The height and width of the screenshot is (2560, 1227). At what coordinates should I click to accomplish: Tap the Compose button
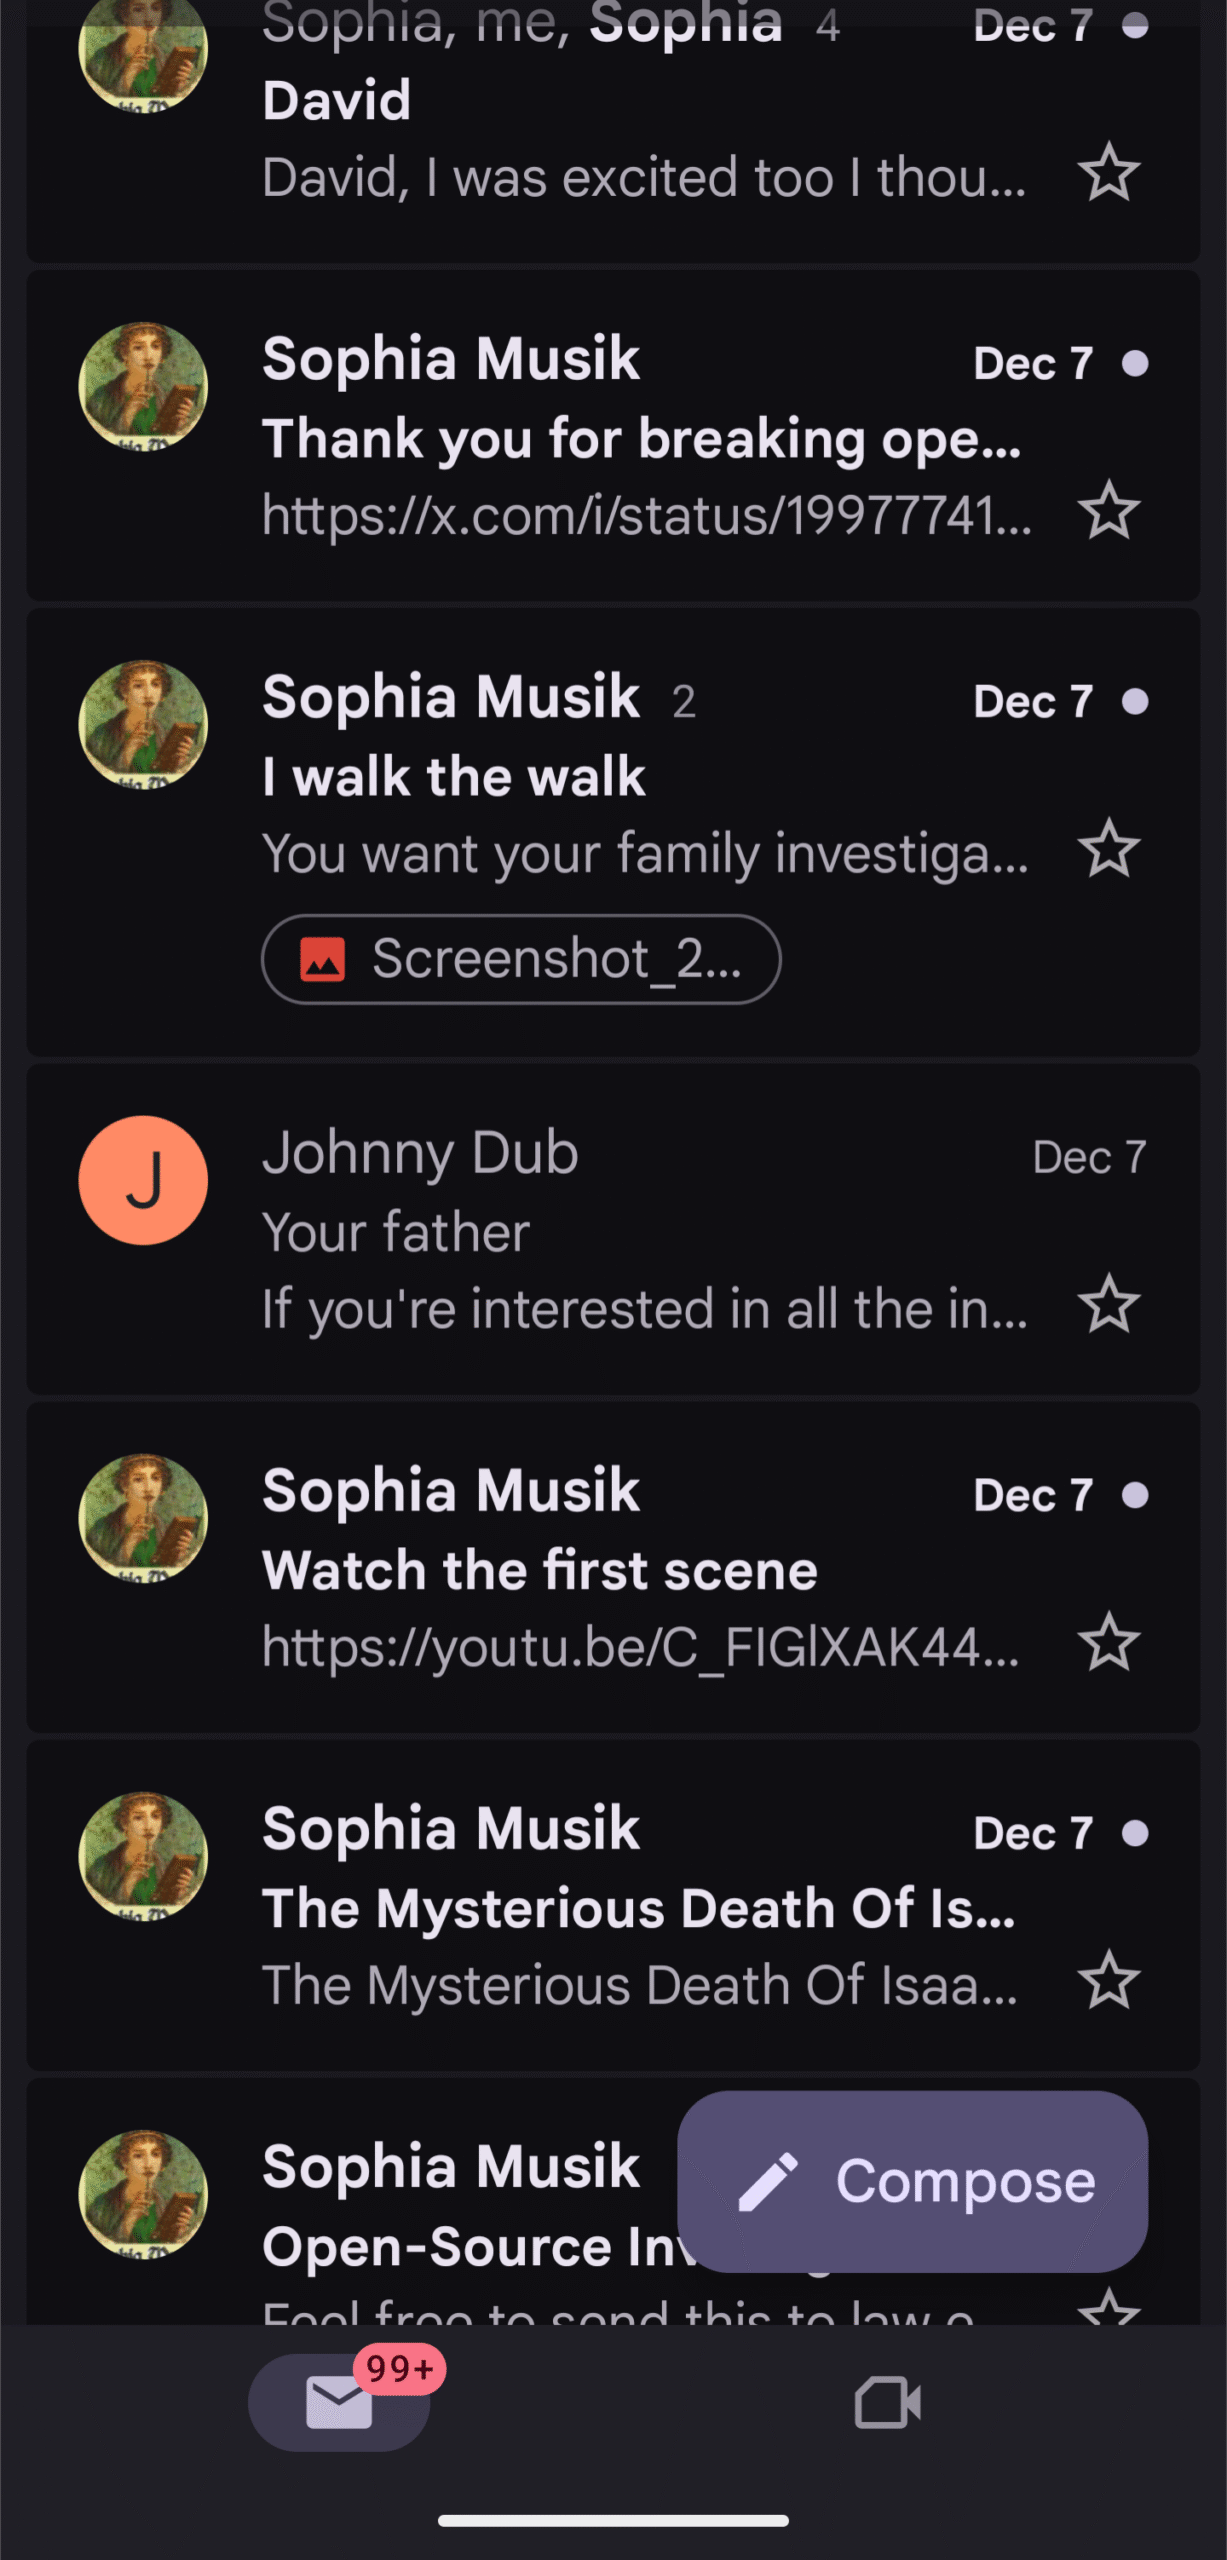[912, 2182]
